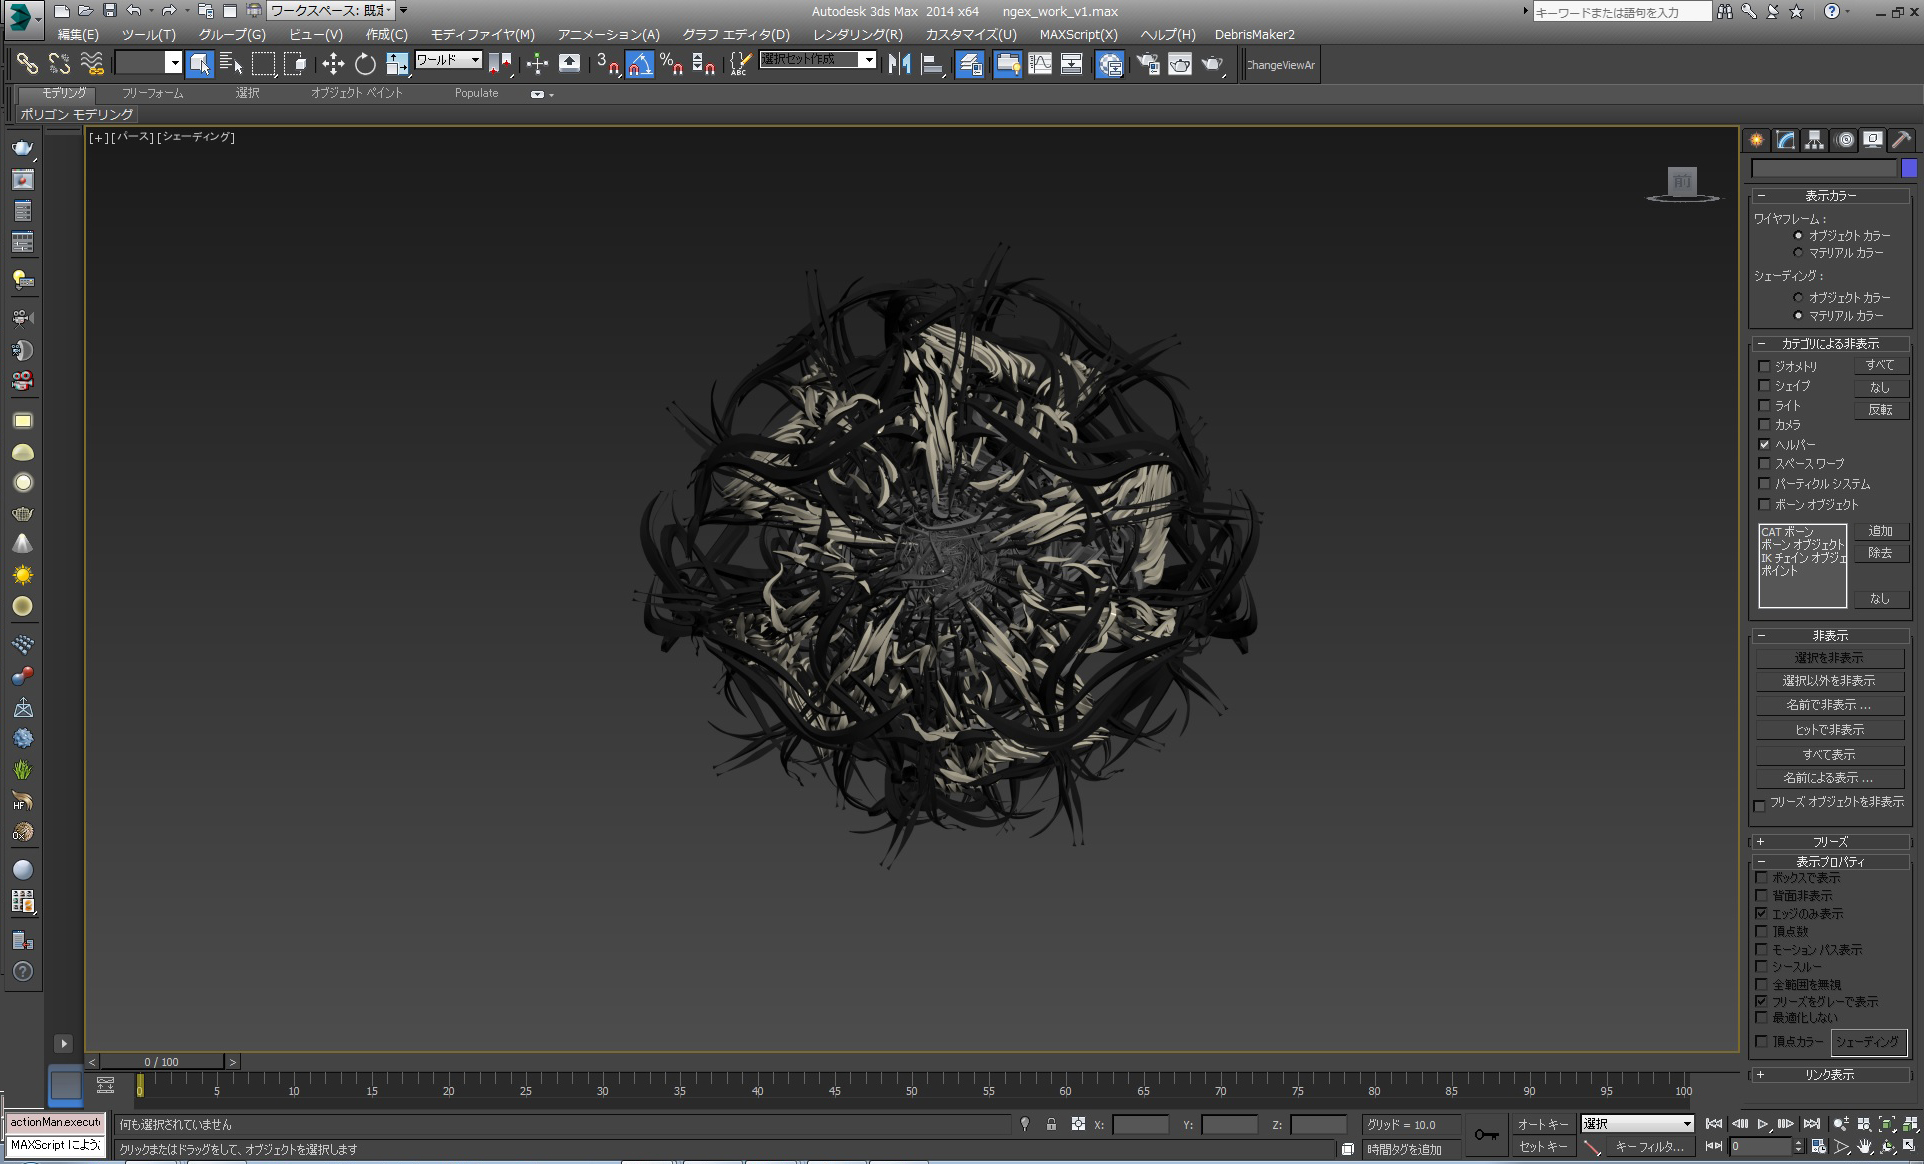This screenshot has width=1924, height=1164.
Task: Click the Align tool icon
Action: (931, 64)
